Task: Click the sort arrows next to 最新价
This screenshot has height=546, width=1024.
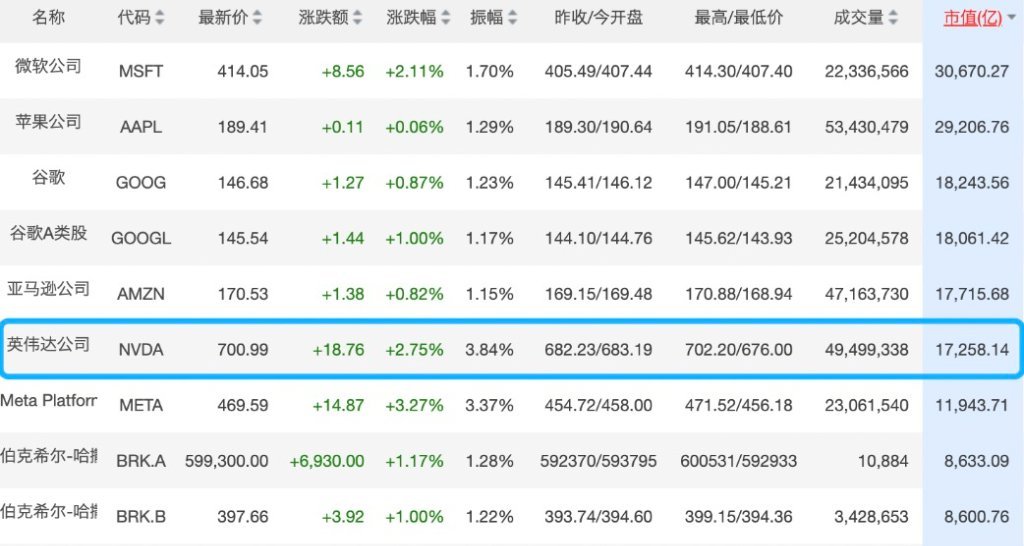Action: (257, 19)
